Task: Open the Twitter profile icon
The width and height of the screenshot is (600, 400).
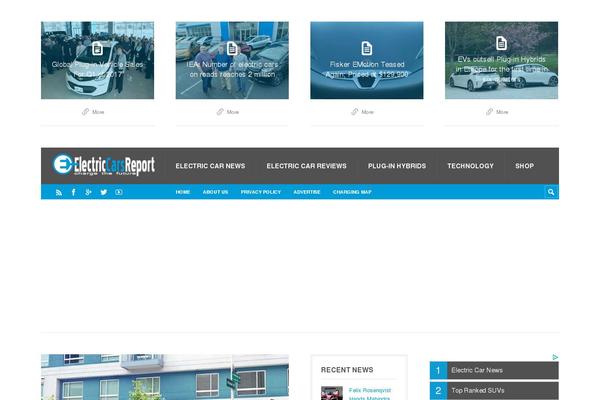Action: coord(104,192)
